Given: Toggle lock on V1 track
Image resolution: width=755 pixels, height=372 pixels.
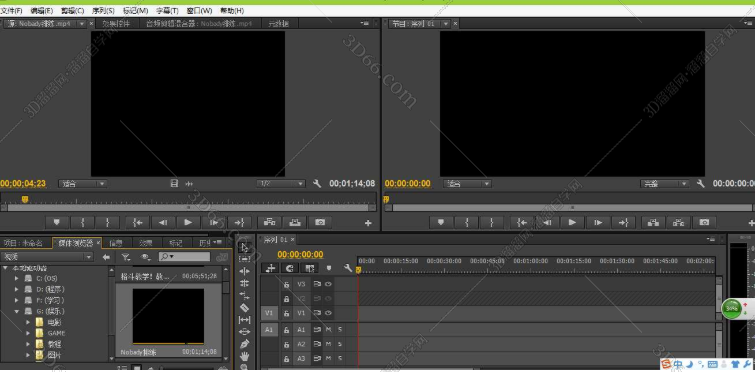Looking at the screenshot, I should pyautogui.click(x=286, y=313).
